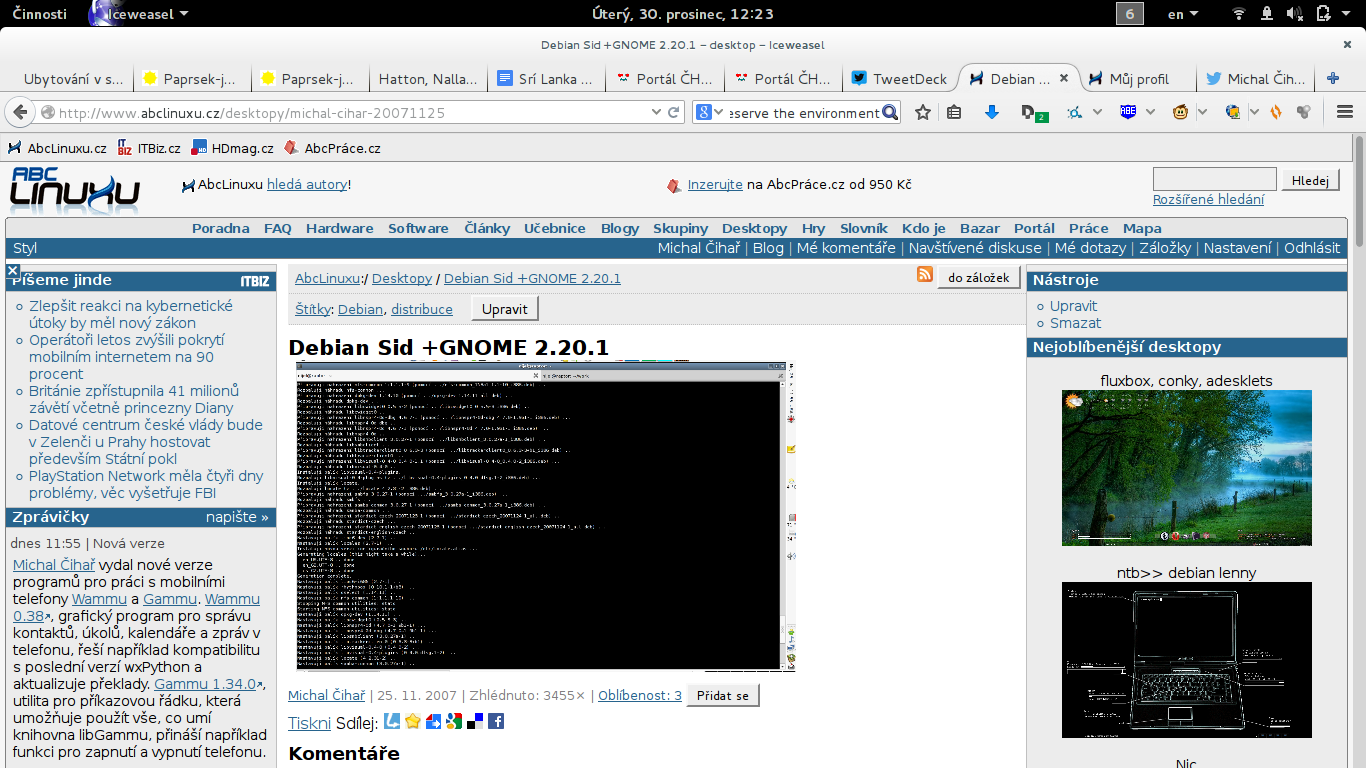
Task: Open the AbcPráce.cz bookmark
Action: point(332,148)
